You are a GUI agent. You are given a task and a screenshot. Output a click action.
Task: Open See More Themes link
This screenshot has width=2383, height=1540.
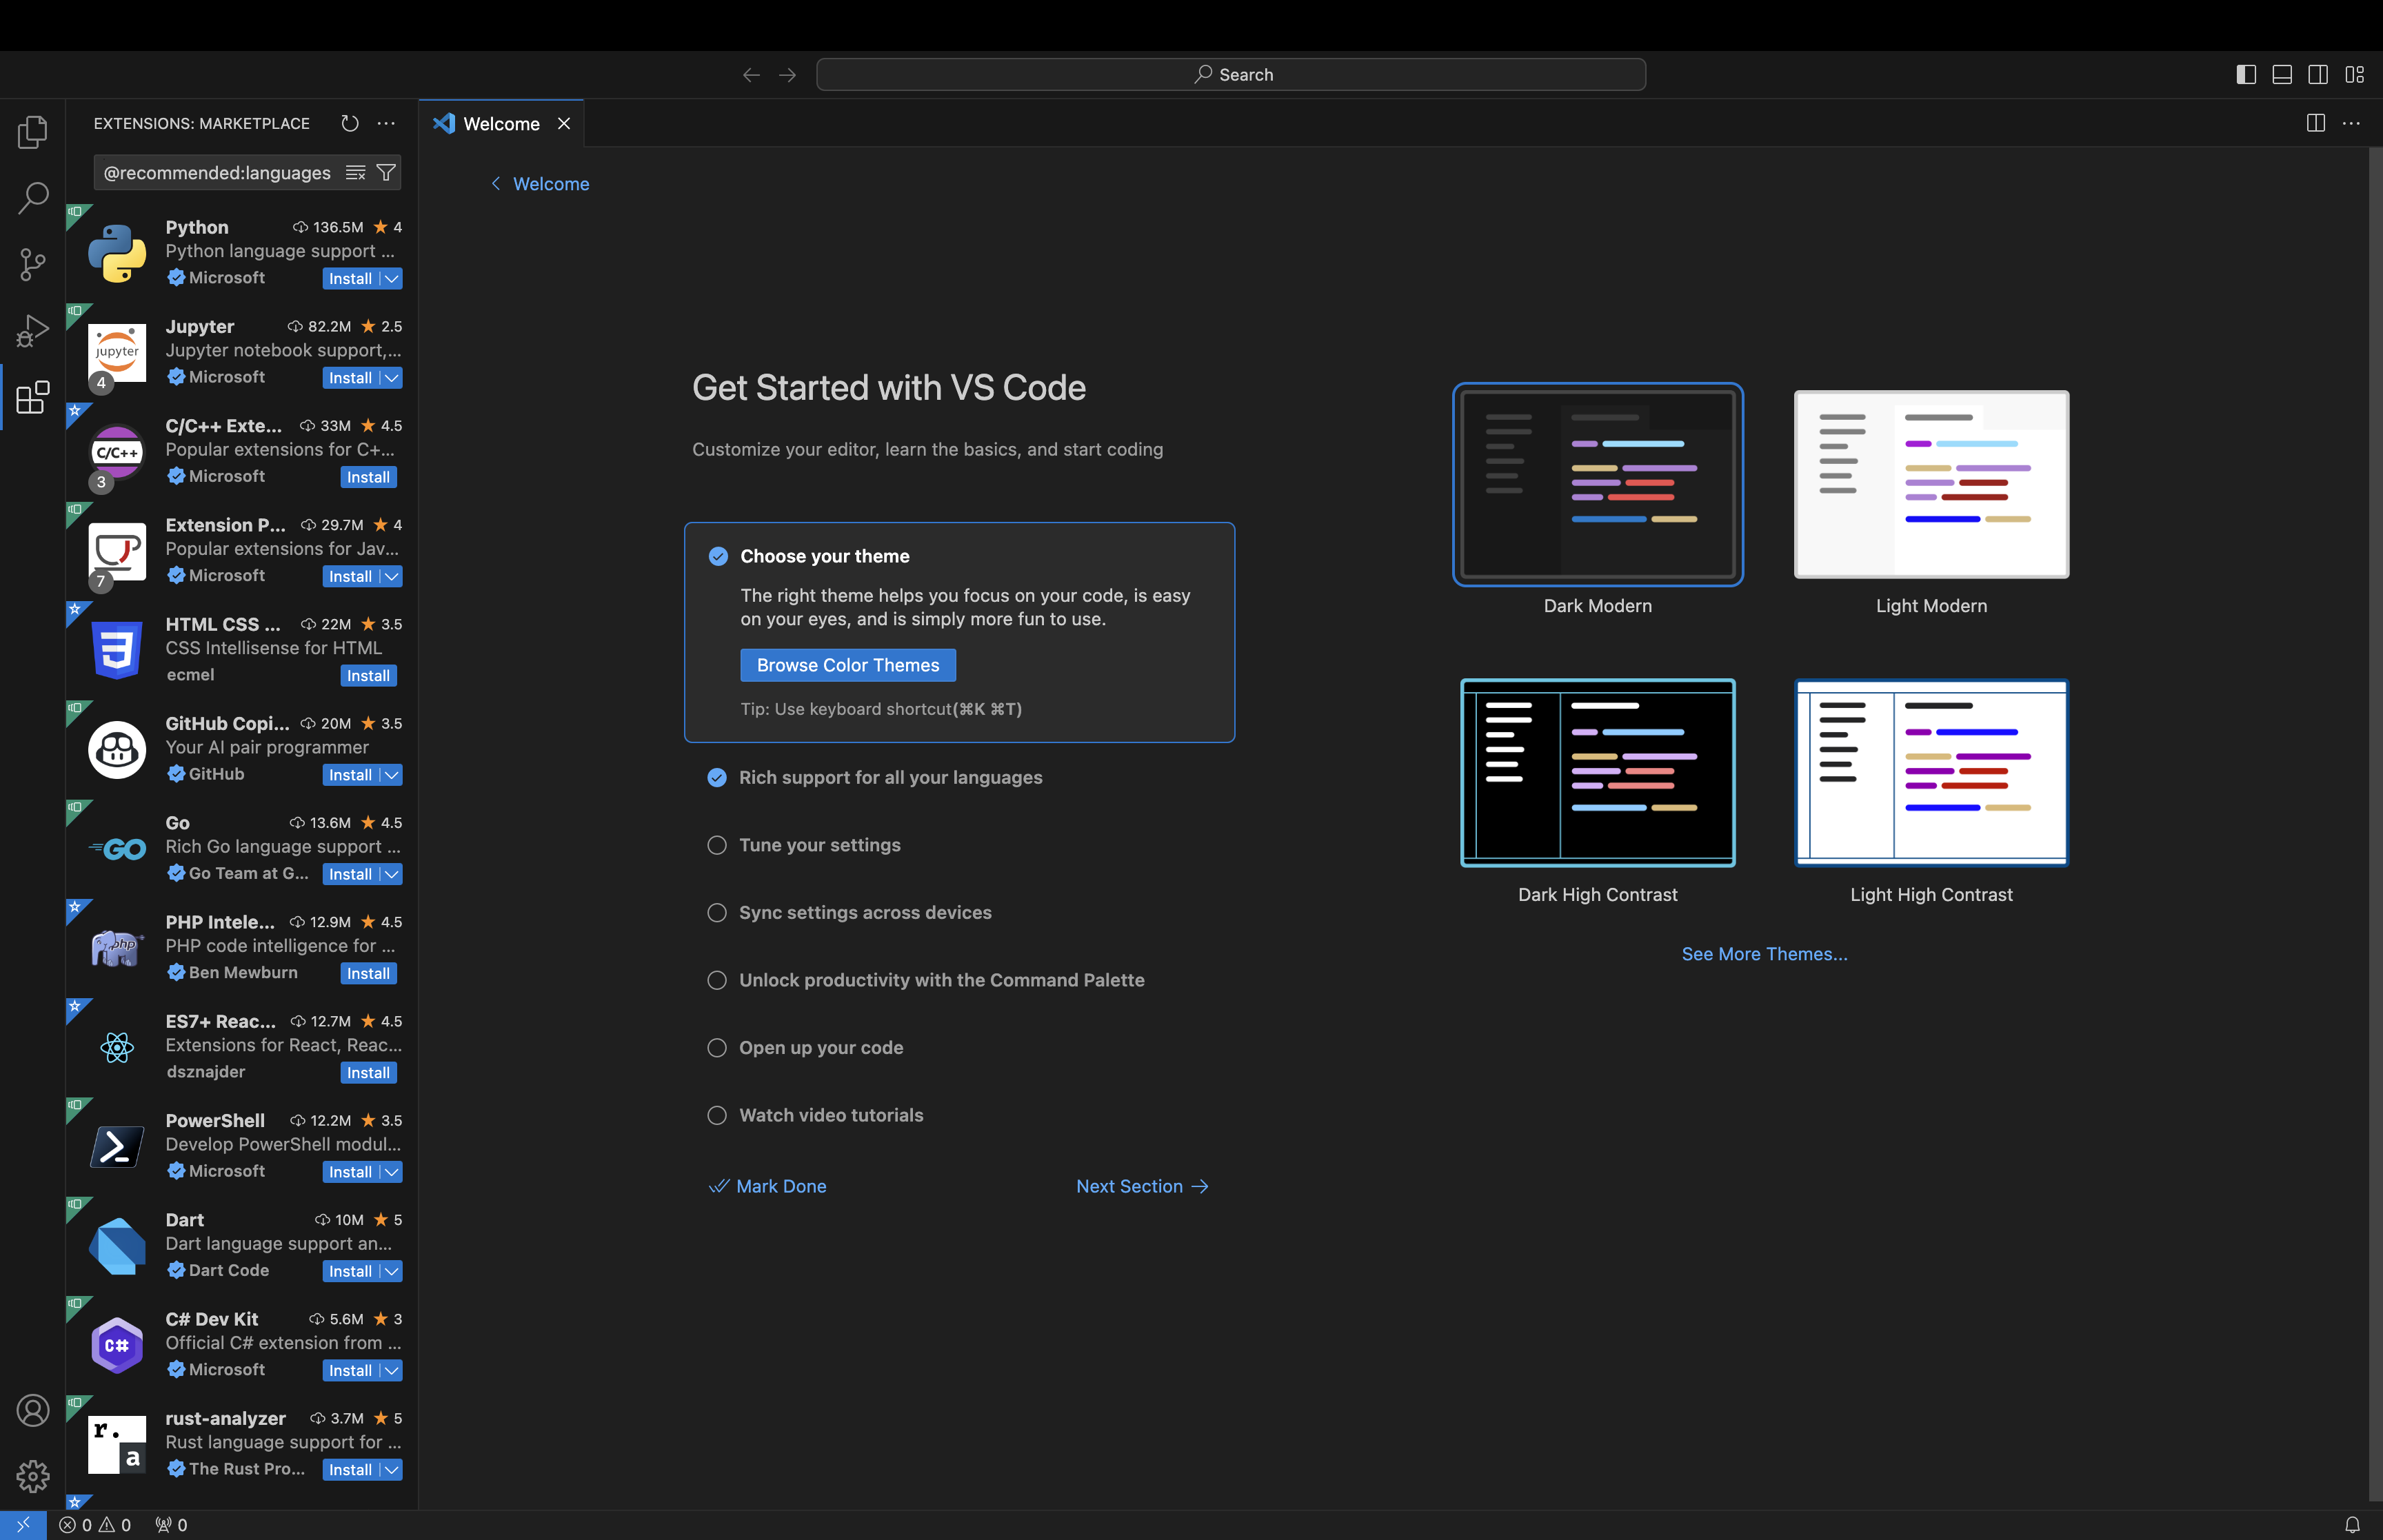pyautogui.click(x=1764, y=954)
